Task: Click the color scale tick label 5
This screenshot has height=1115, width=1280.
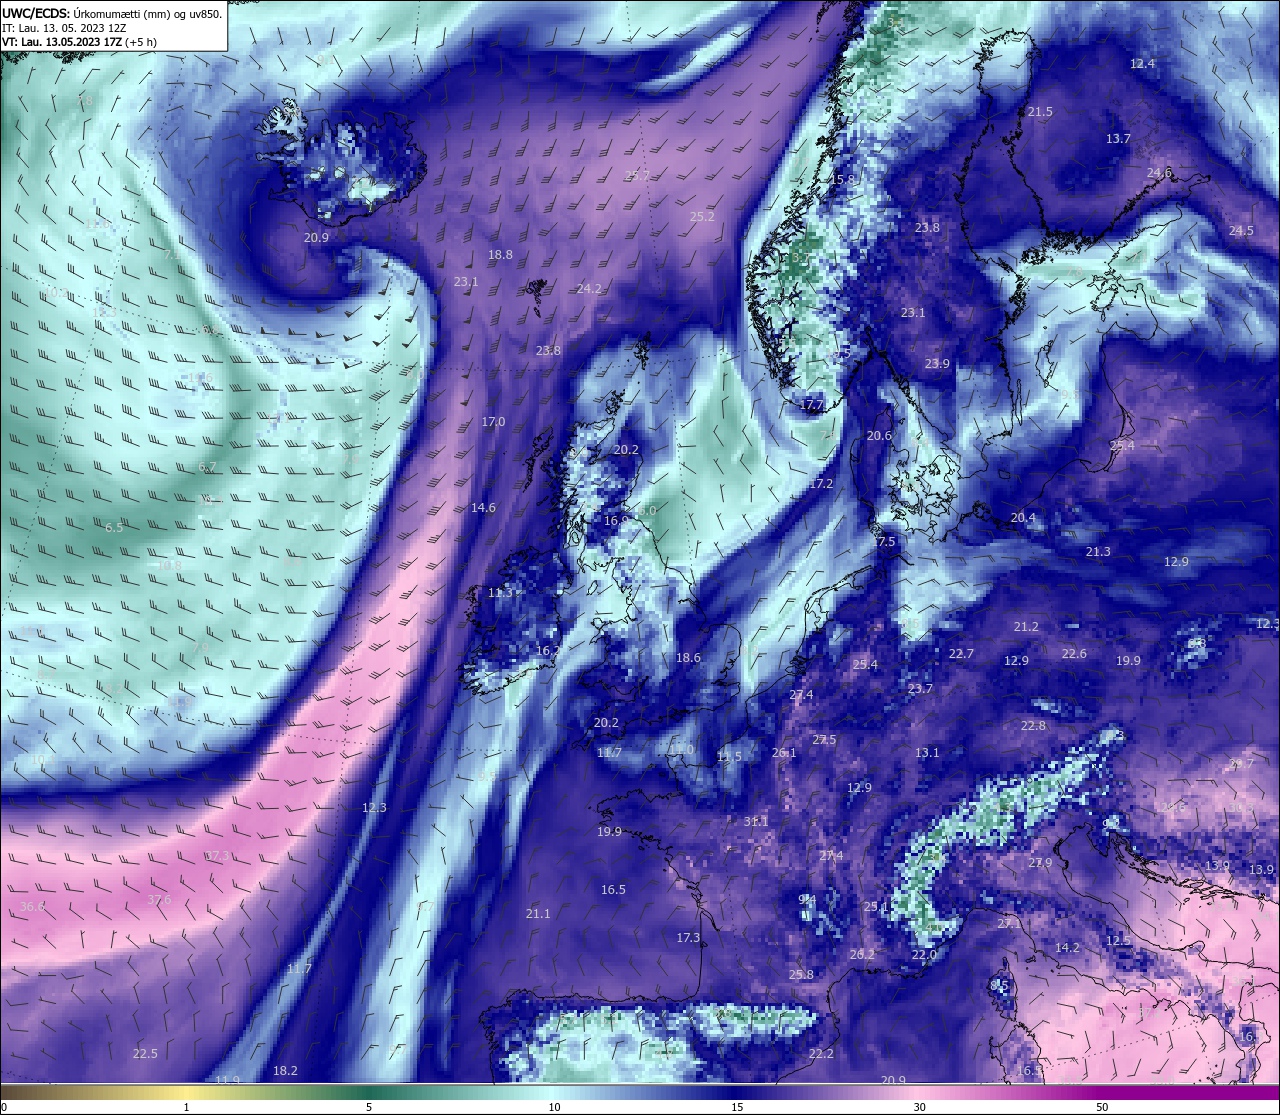Action: click(369, 1107)
